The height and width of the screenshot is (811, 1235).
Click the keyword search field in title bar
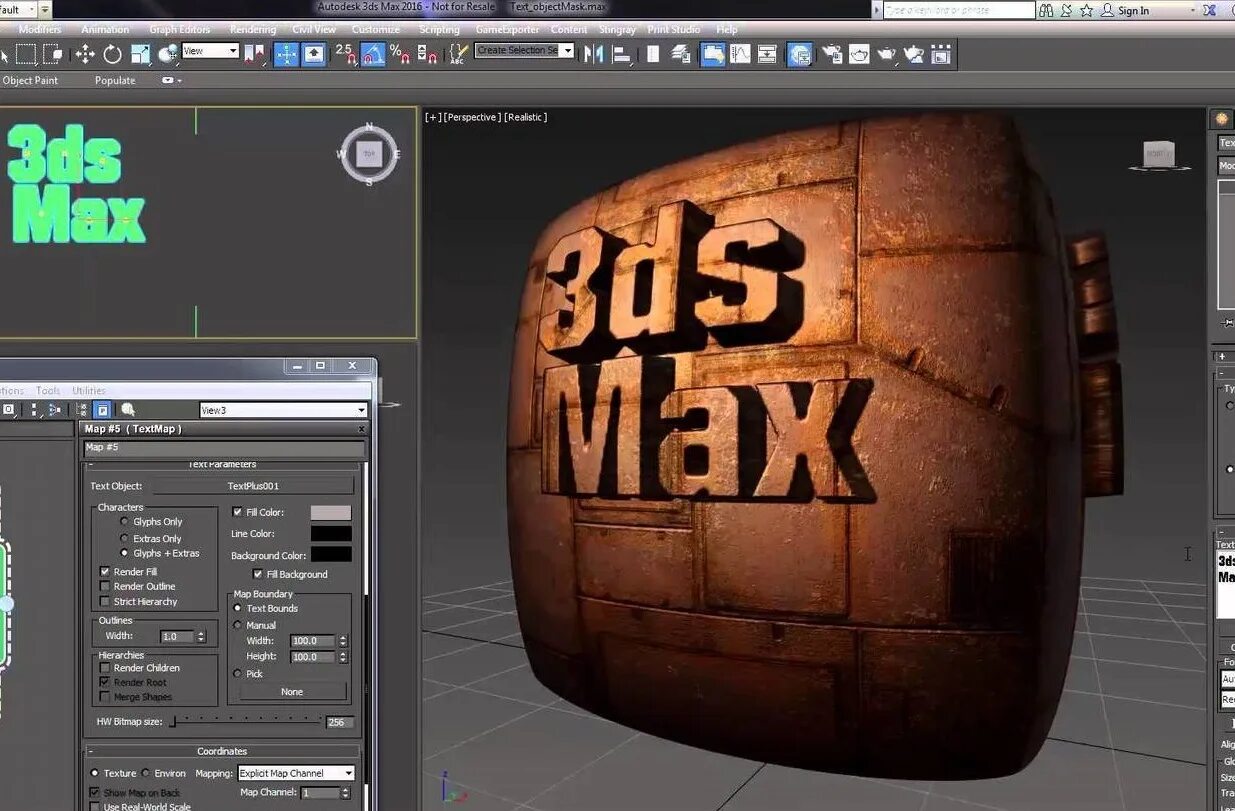click(x=958, y=10)
